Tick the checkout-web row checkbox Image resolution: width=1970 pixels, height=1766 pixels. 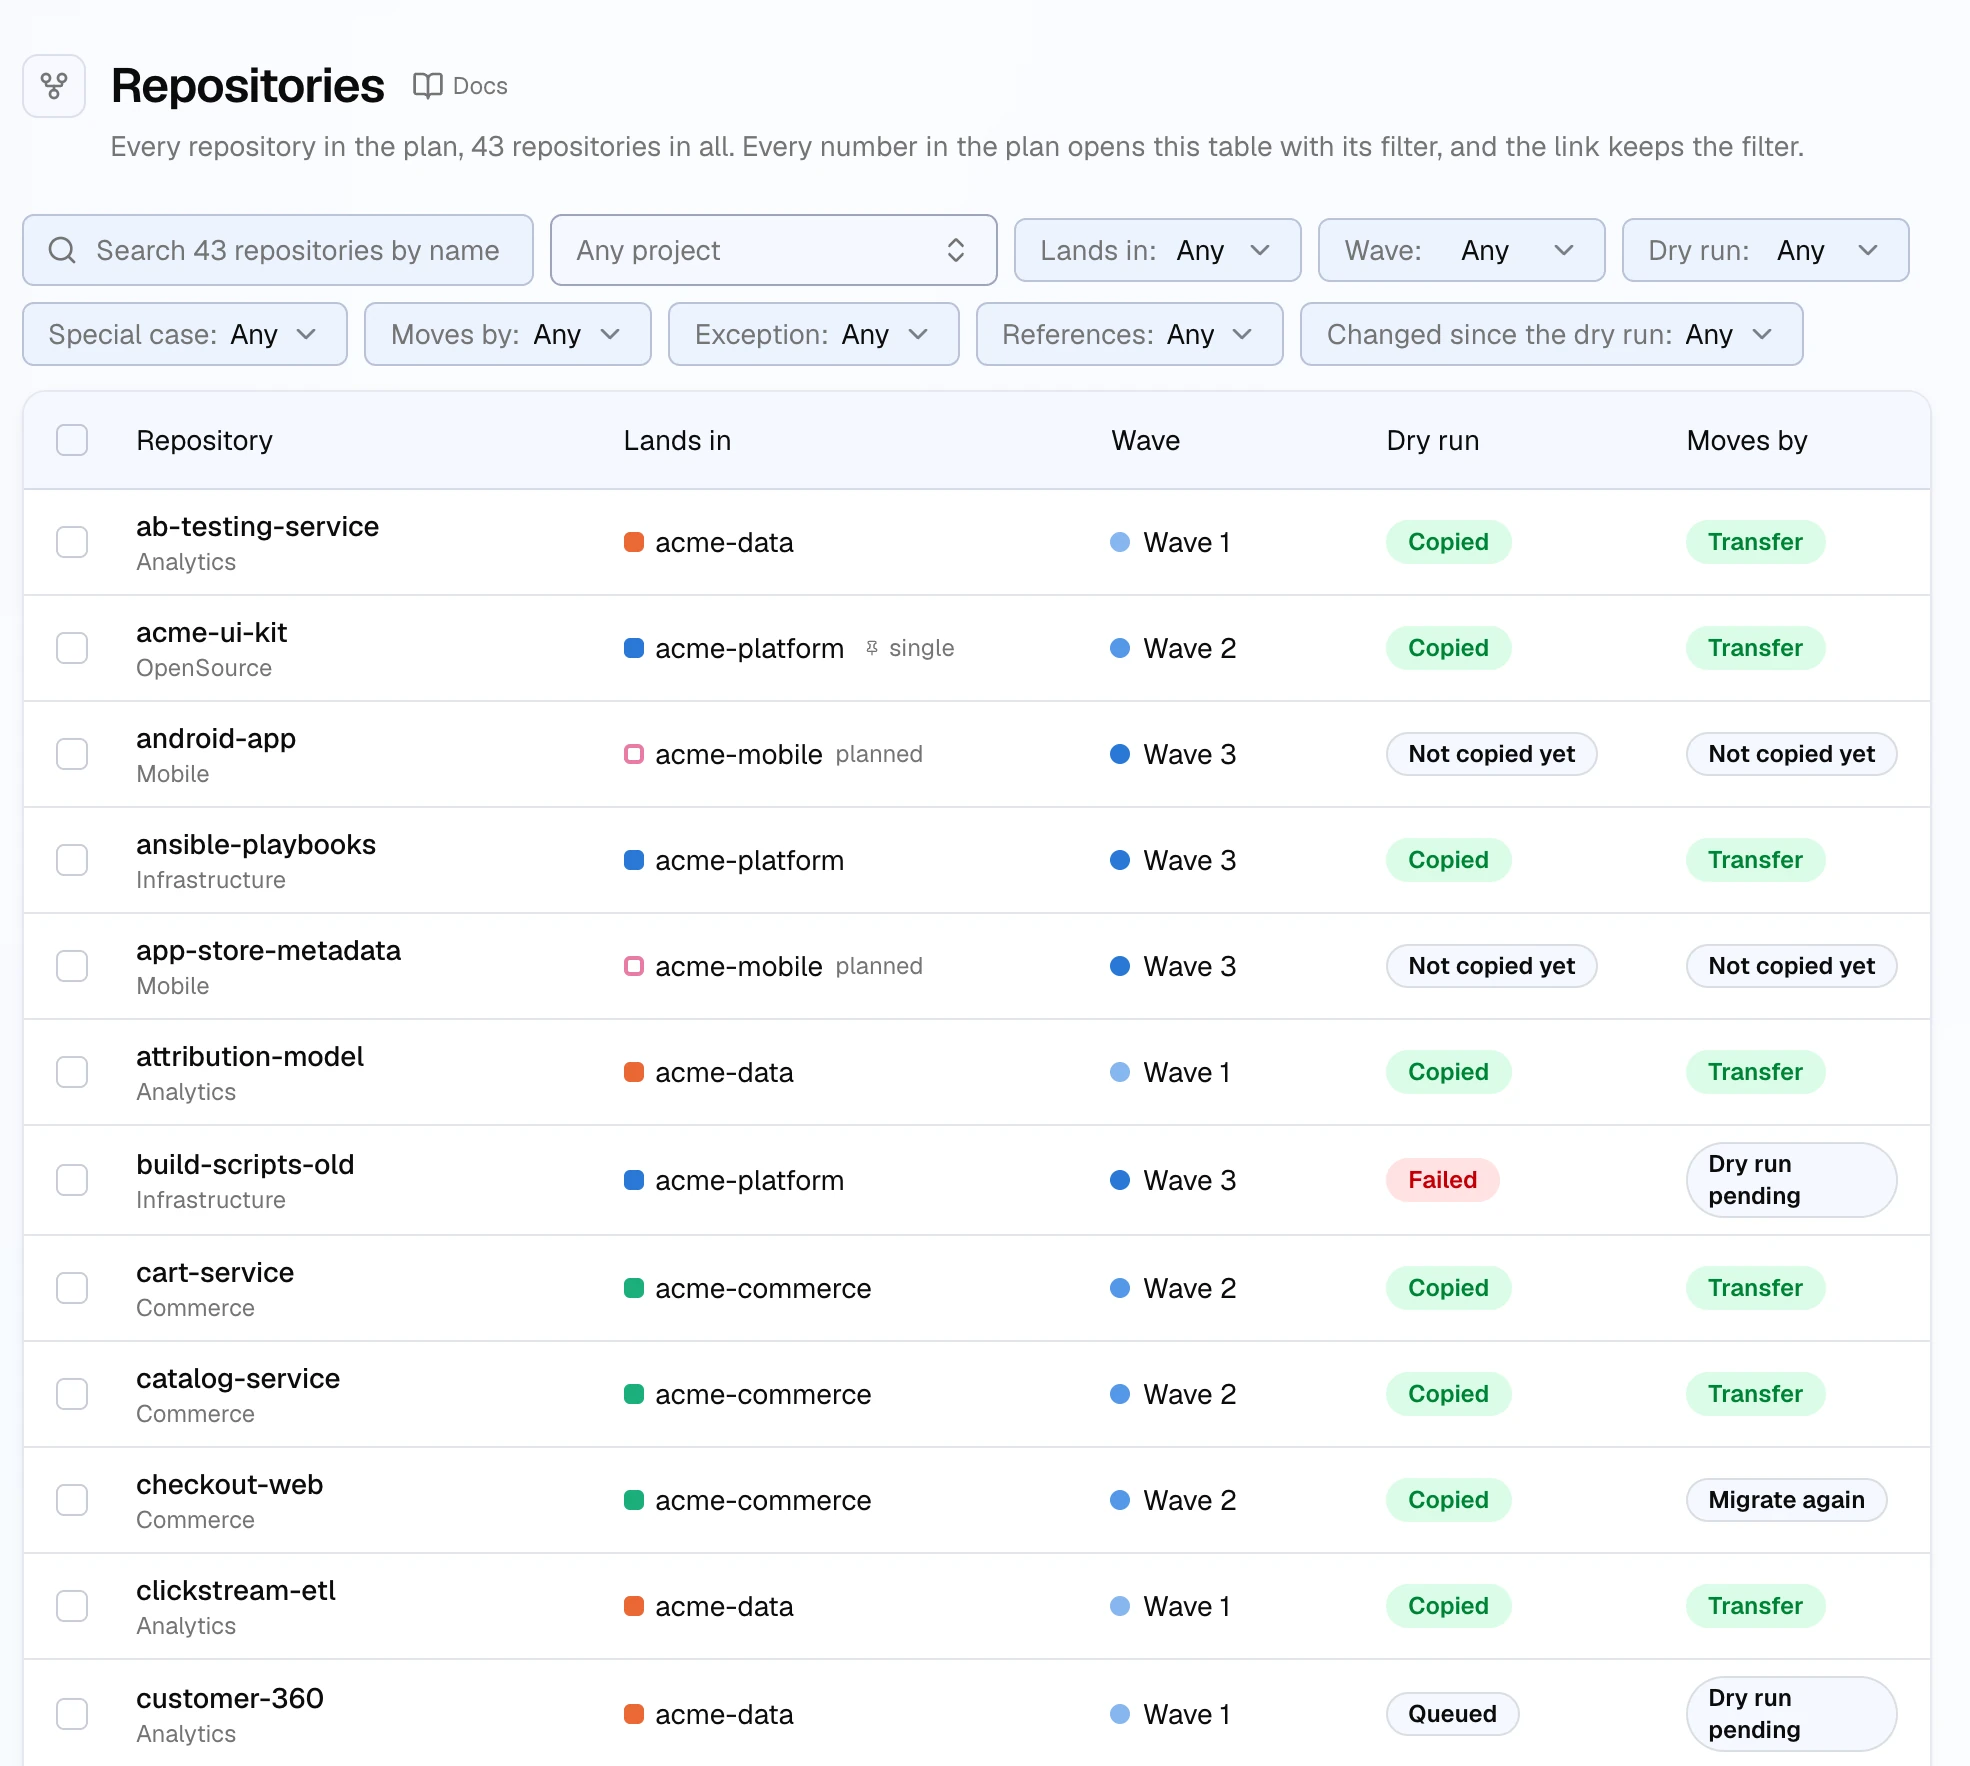tap(72, 1500)
